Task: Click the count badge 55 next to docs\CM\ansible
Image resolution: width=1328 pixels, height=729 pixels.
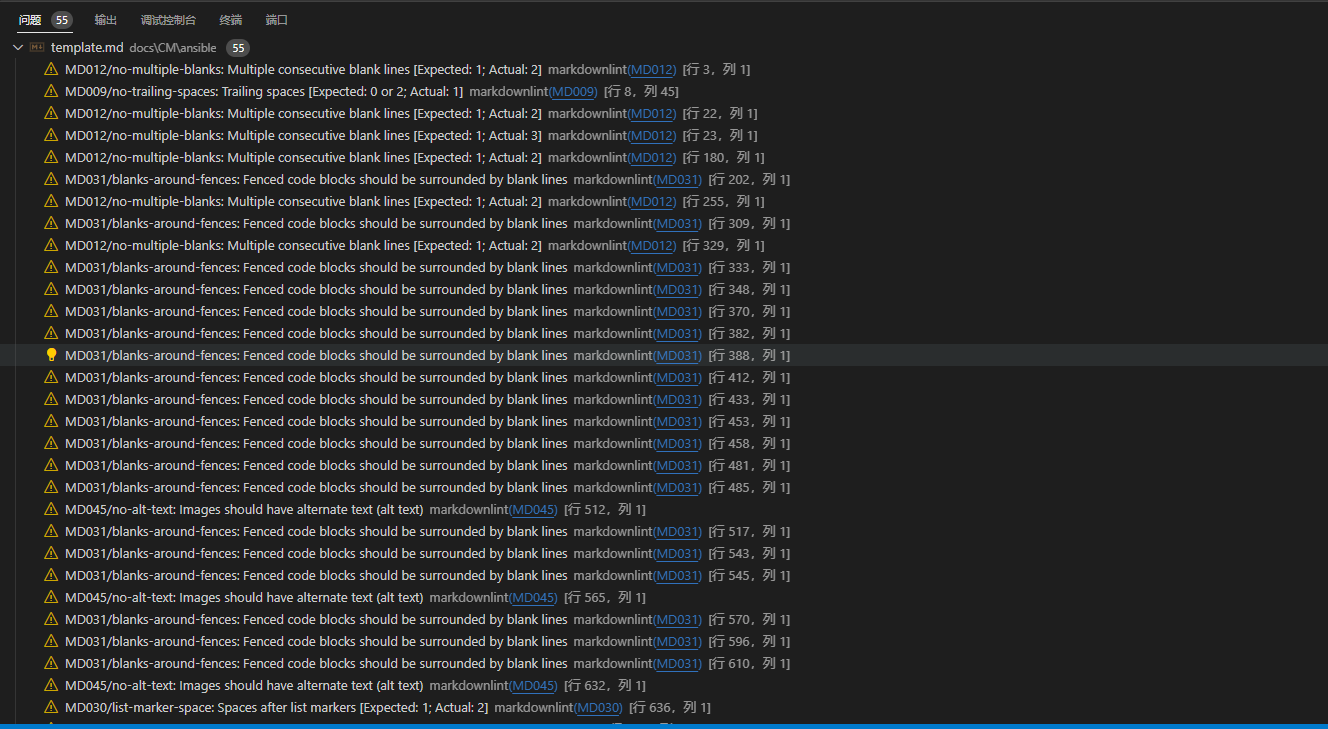Action: tap(237, 47)
